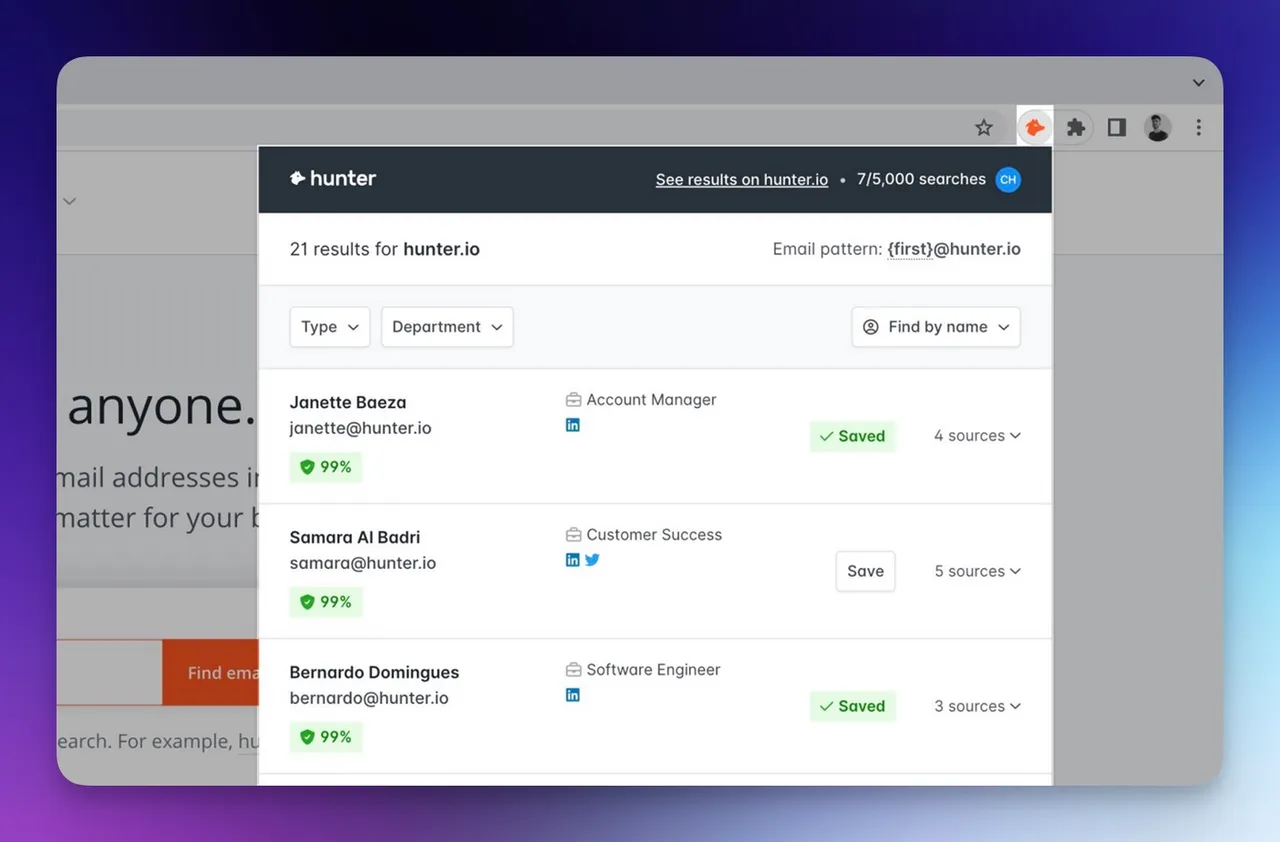Save the lead Samara Al Badri
Screen dimensions: 1280x842
tap(865, 571)
